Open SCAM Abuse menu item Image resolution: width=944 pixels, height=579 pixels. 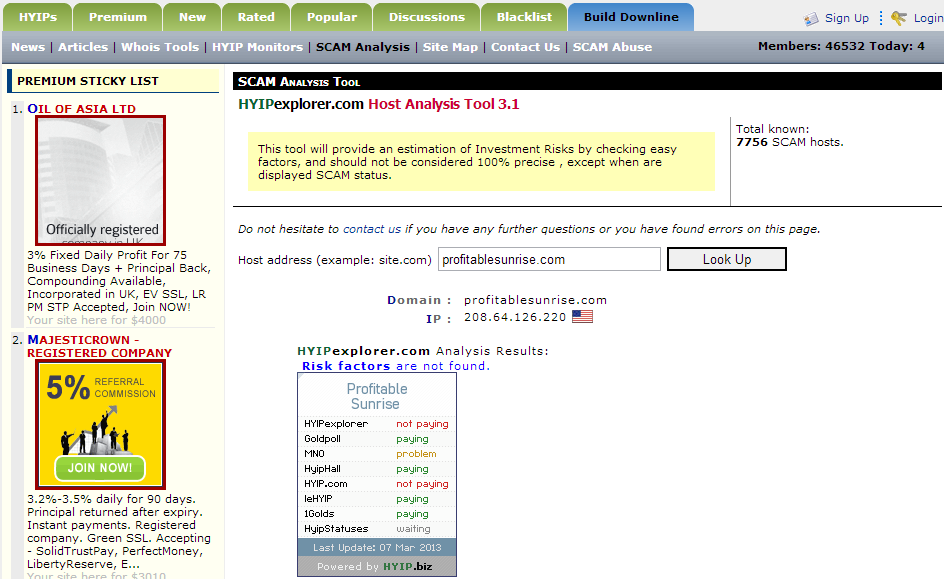[x=612, y=47]
